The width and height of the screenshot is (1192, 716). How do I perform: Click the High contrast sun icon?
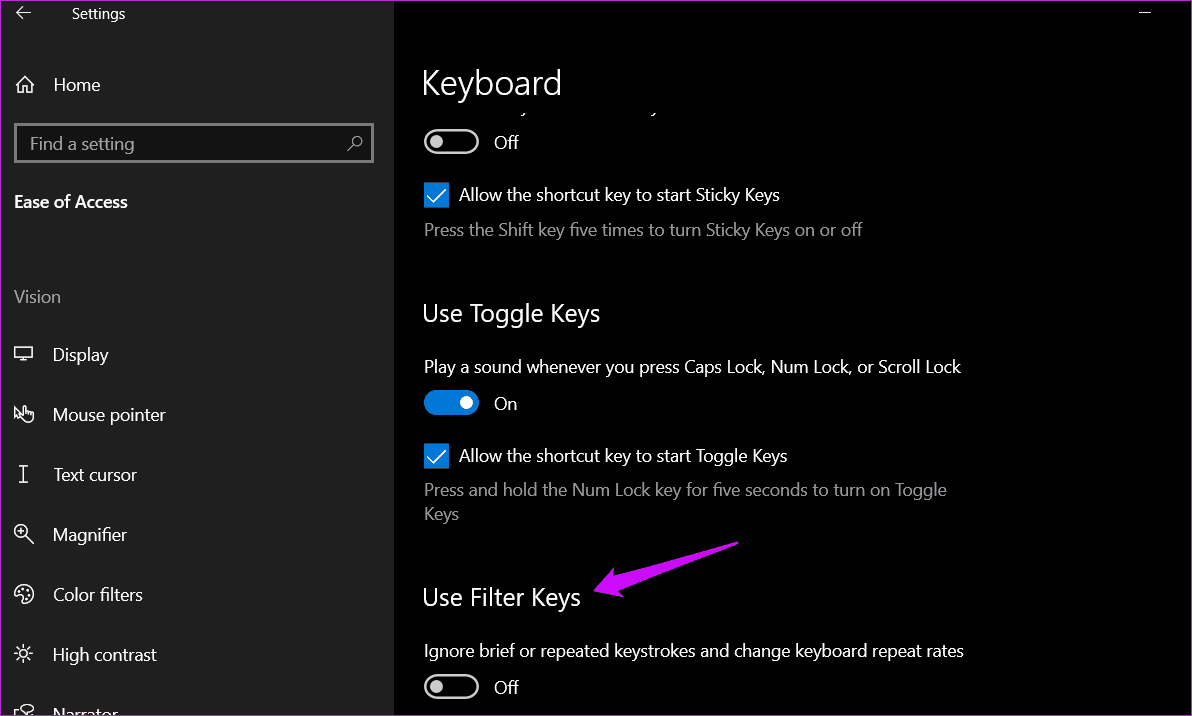click(24, 654)
